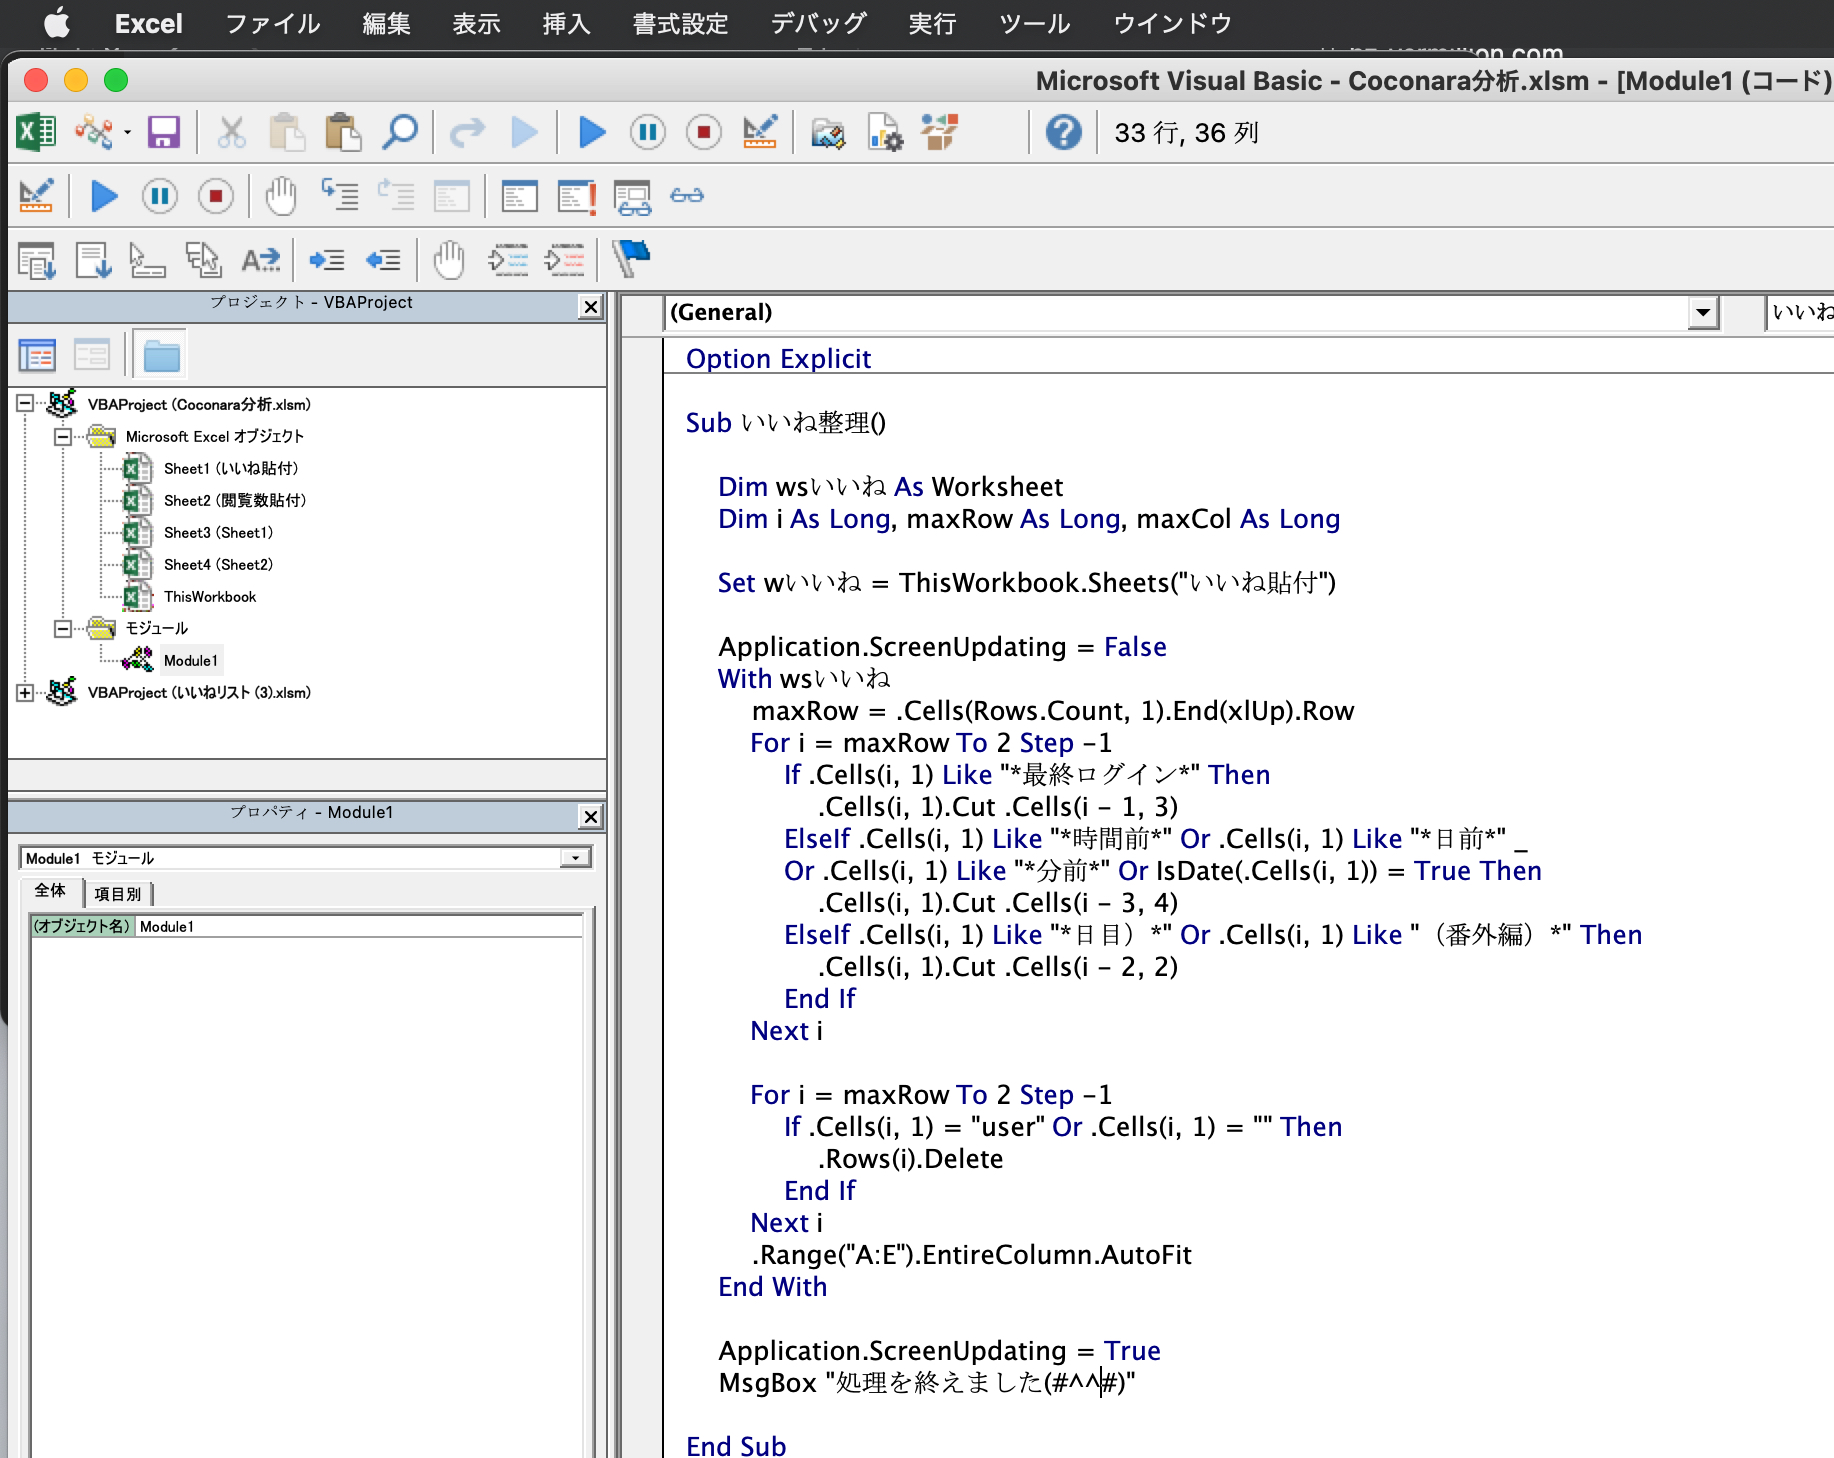Open the Module1 モジュール properties dropdown
Viewport: 1834px width, 1458px height.
(x=575, y=858)
